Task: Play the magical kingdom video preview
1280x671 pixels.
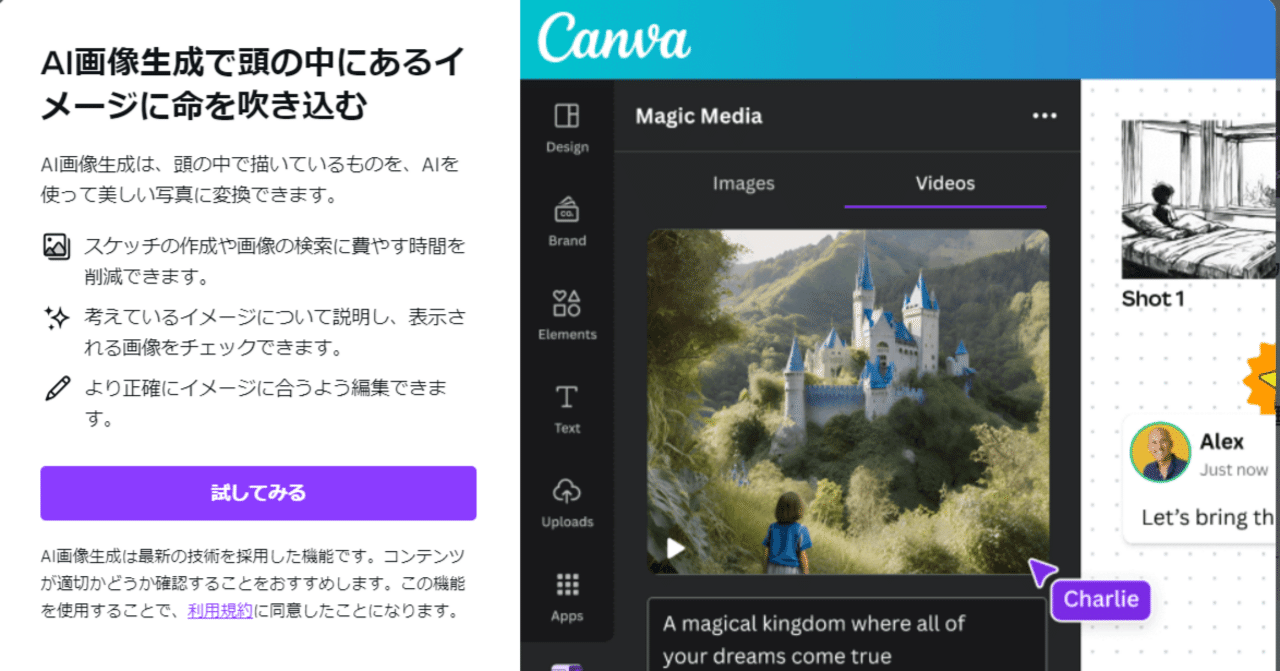Action: point(674,548)
